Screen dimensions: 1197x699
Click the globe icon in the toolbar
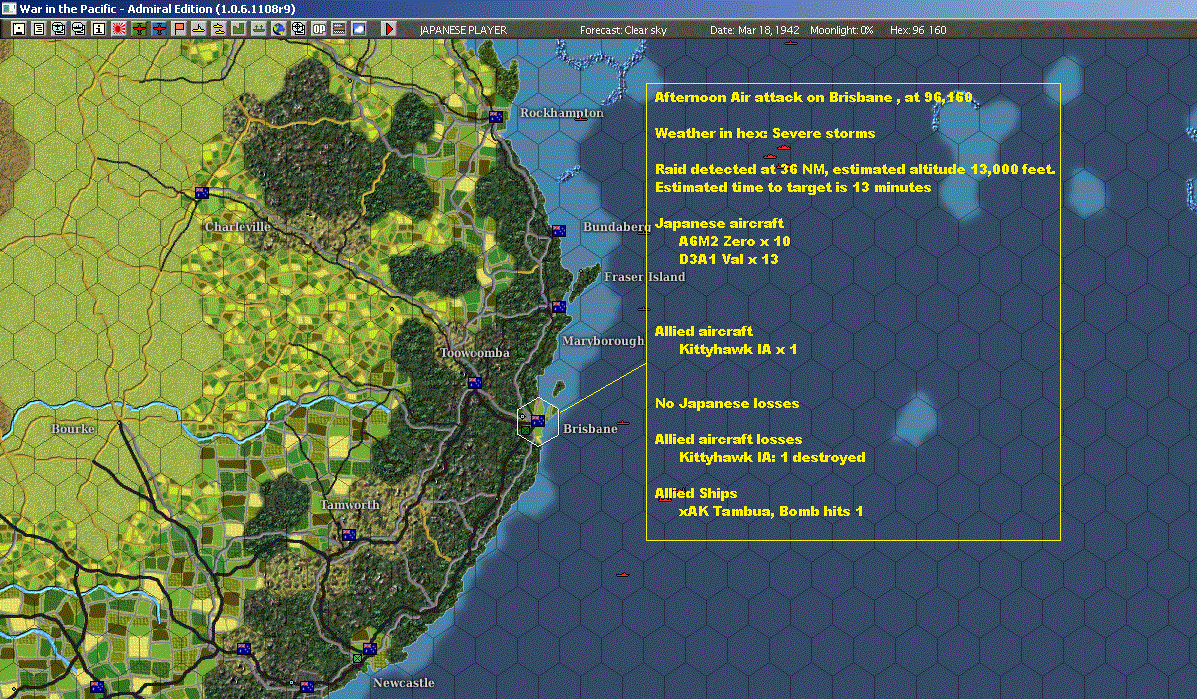pos(279,29)
